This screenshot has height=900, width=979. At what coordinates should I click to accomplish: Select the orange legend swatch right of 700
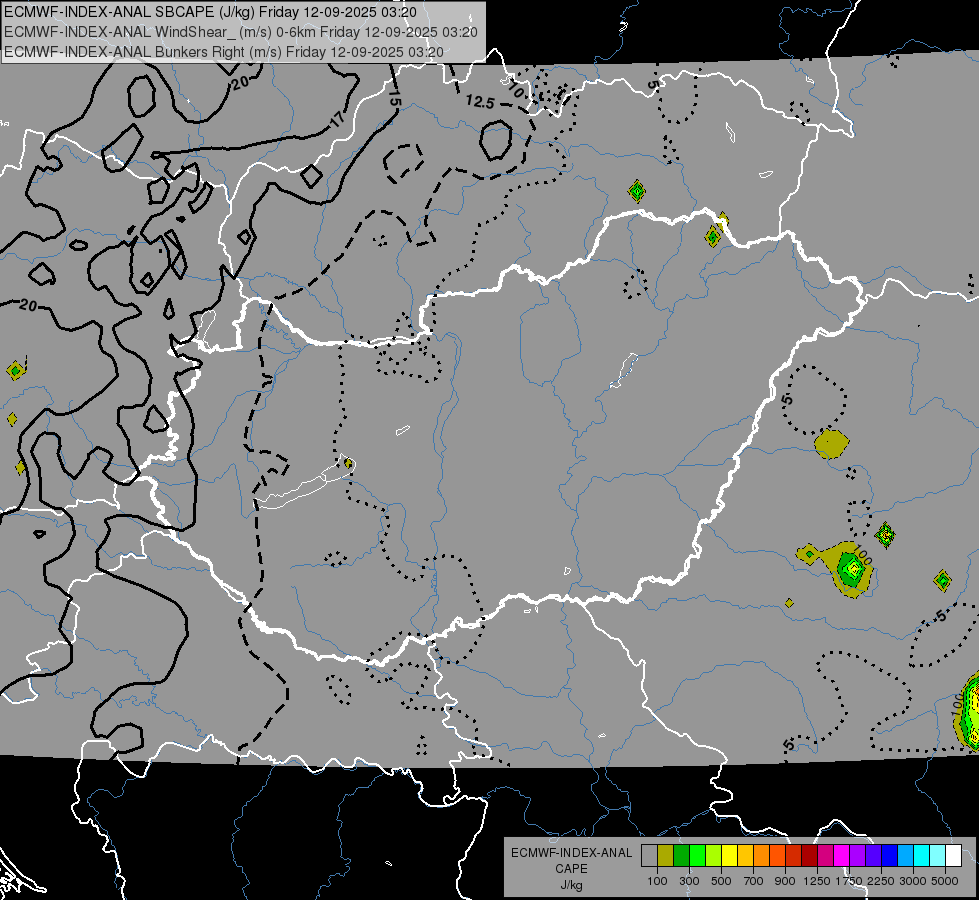(x=762, y=855)
